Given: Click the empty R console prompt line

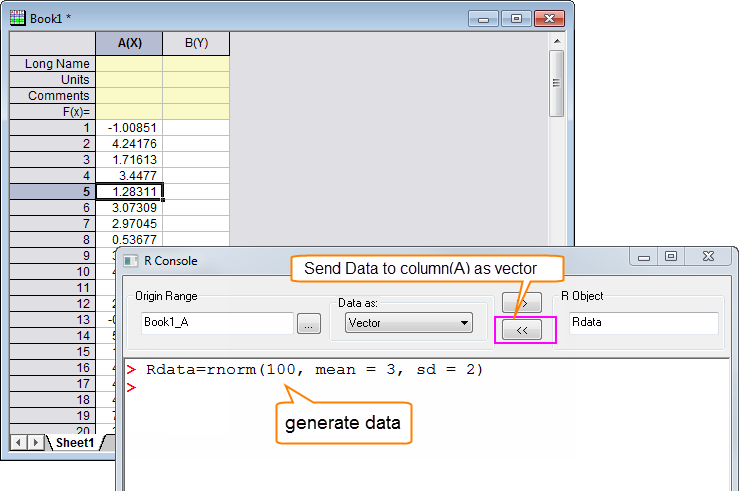Looking at the screenshot, I should coord(300,388).
